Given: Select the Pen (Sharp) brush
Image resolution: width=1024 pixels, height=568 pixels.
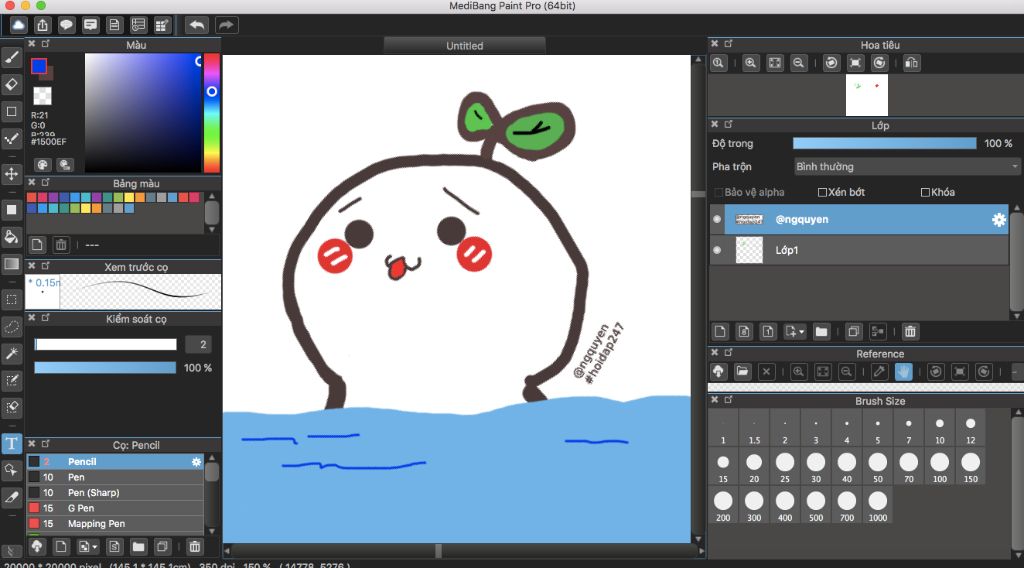Looking at the screenshot, I should 115,493.
